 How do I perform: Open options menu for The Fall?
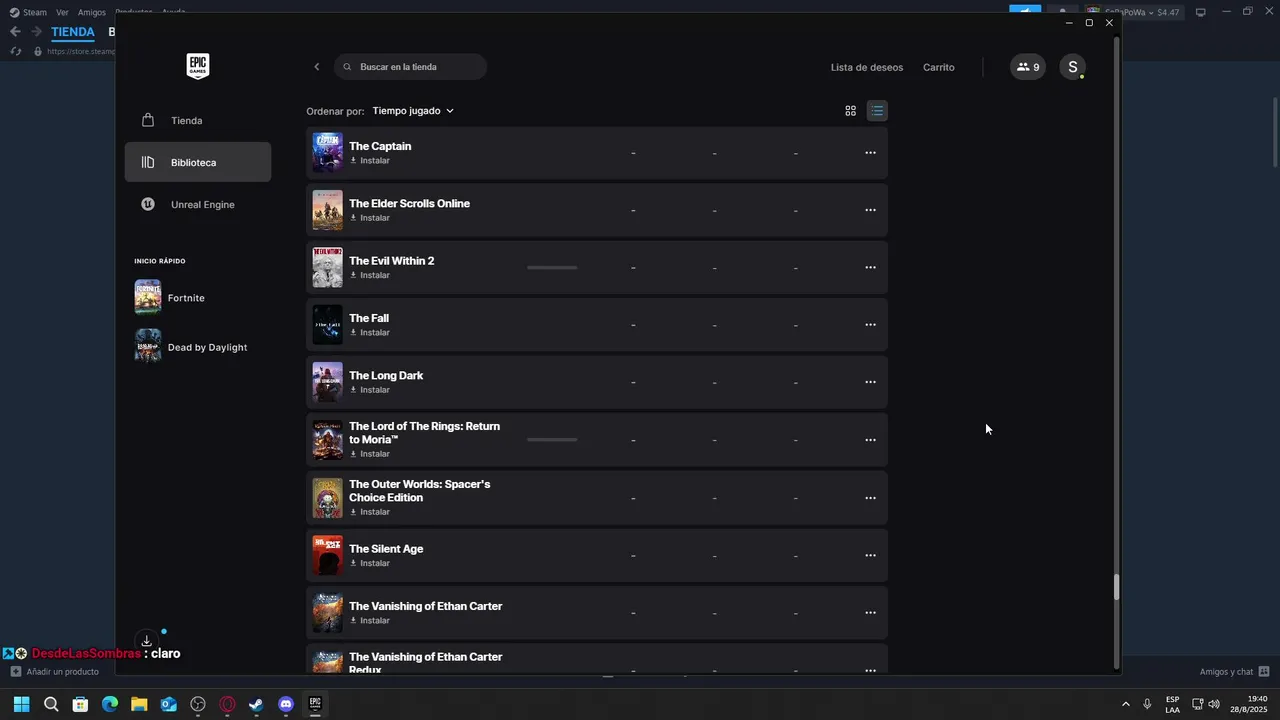click(870, 325)
